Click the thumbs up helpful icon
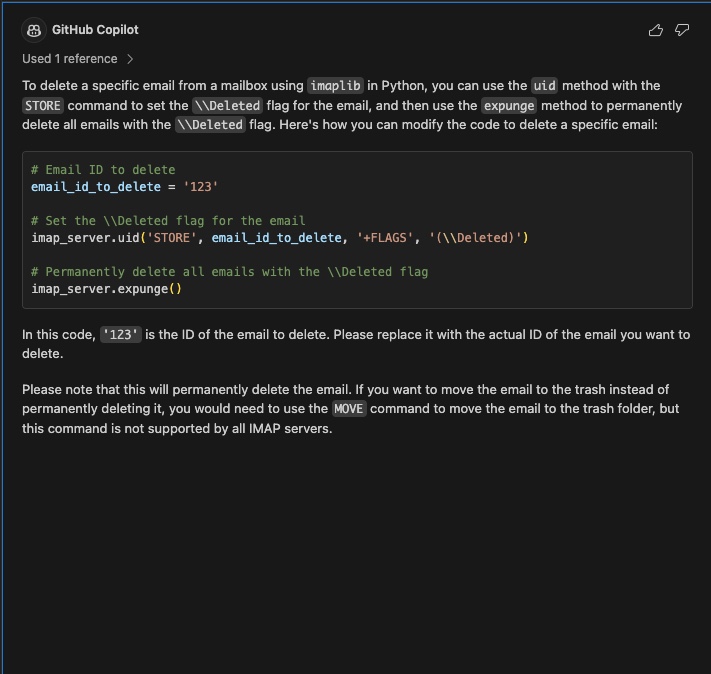This screenshot has height=674, width=711. [656, 30]
